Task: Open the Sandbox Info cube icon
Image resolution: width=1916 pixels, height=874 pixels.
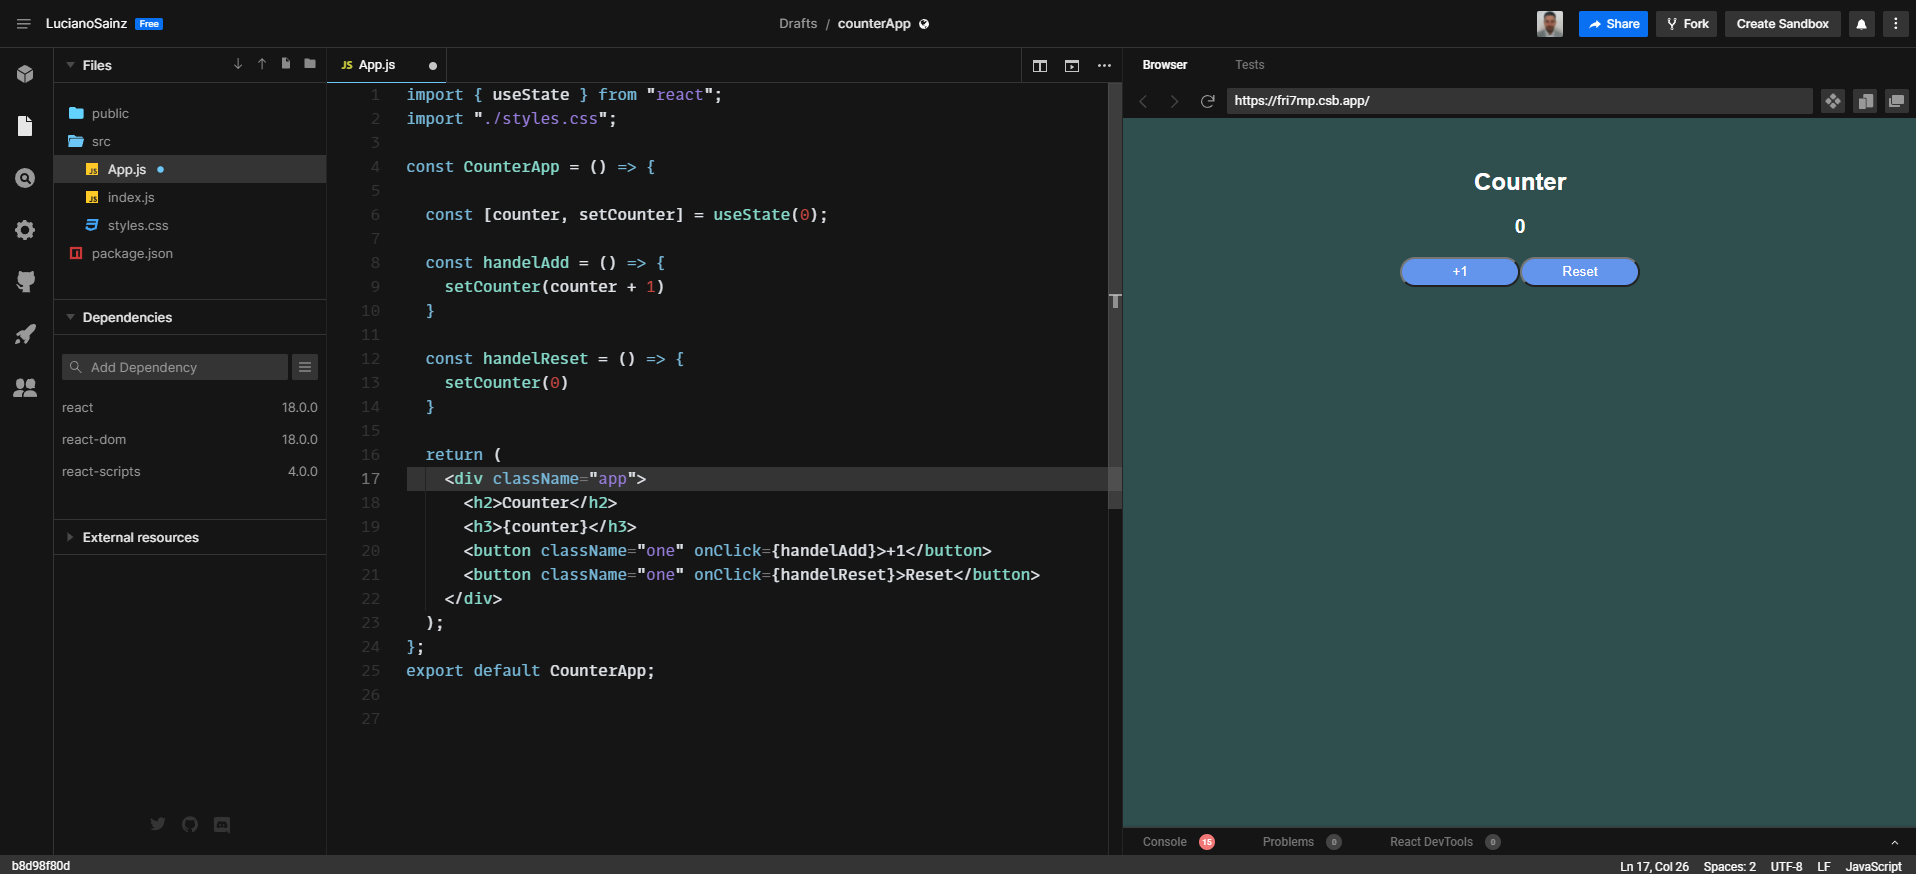Action: (x=26, y=74)
